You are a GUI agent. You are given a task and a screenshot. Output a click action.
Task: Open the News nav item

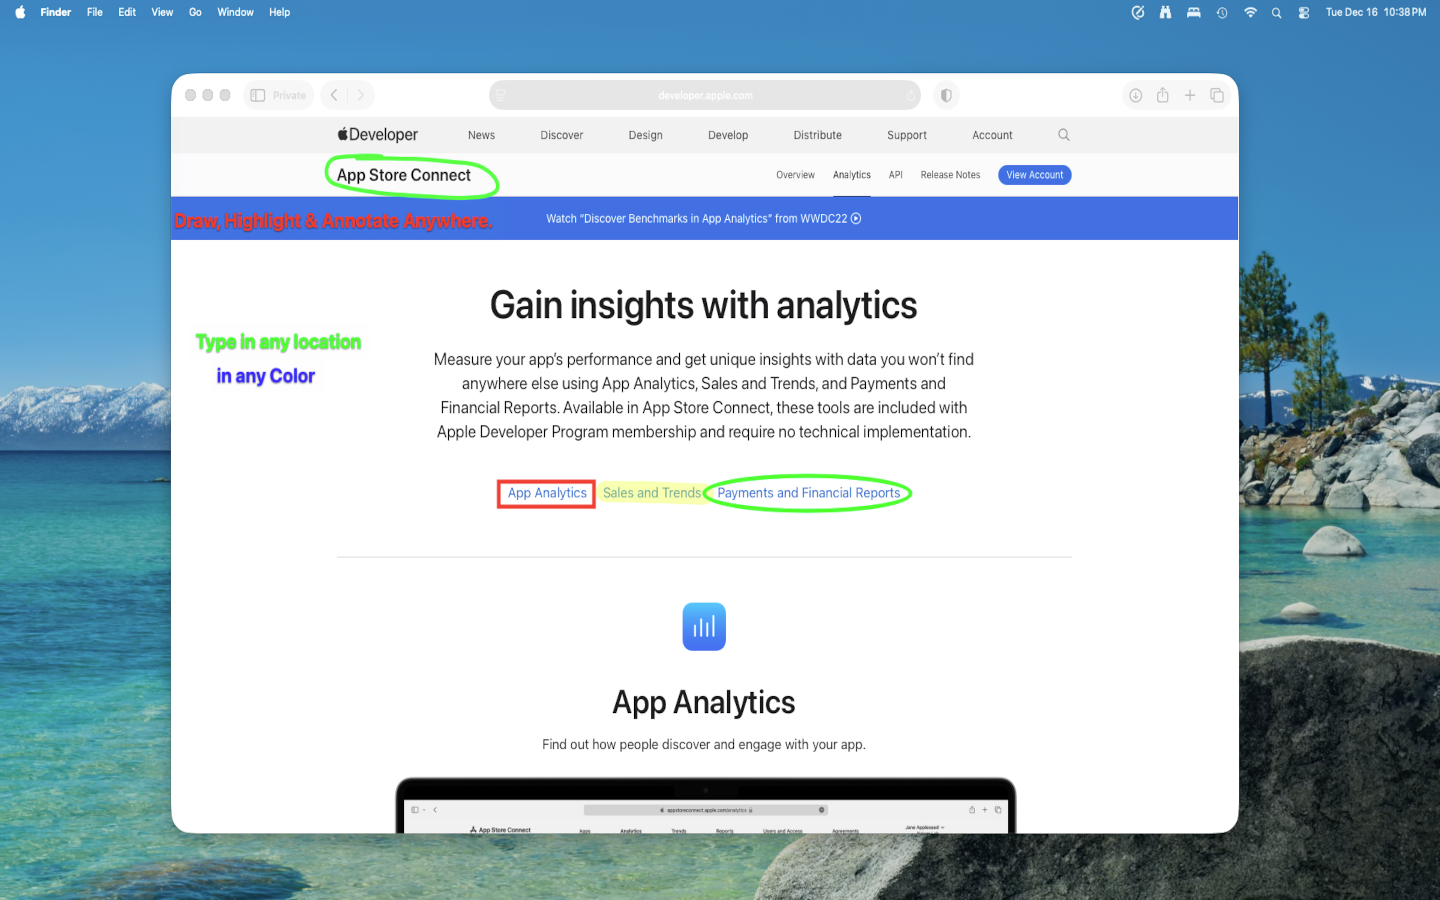(x=481, y=135)
